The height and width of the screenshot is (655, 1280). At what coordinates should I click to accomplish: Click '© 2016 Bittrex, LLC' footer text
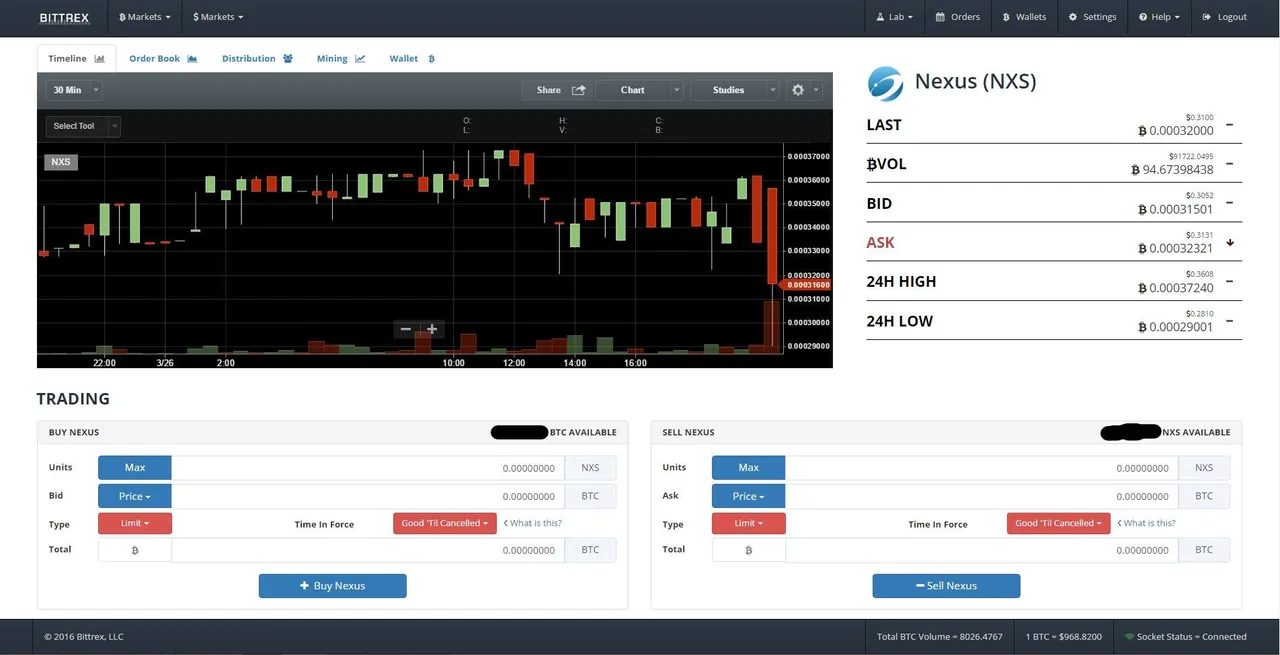[x=84, y=637]
